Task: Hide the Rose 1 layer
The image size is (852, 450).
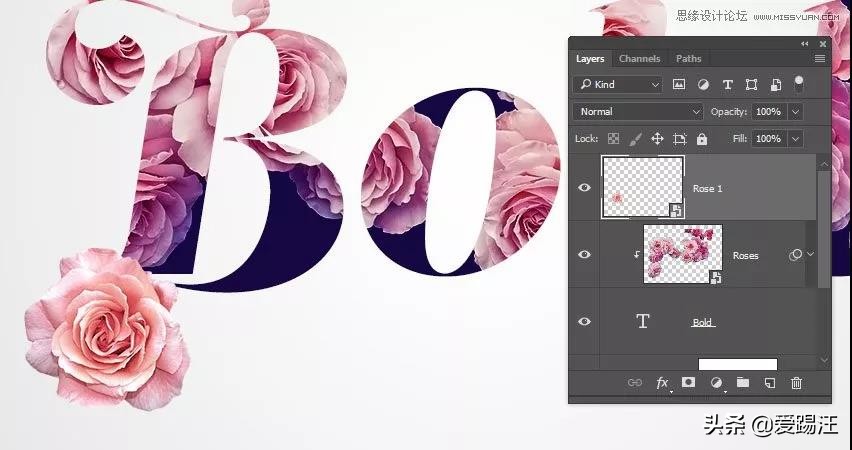Action: click(x=584, y=188)
